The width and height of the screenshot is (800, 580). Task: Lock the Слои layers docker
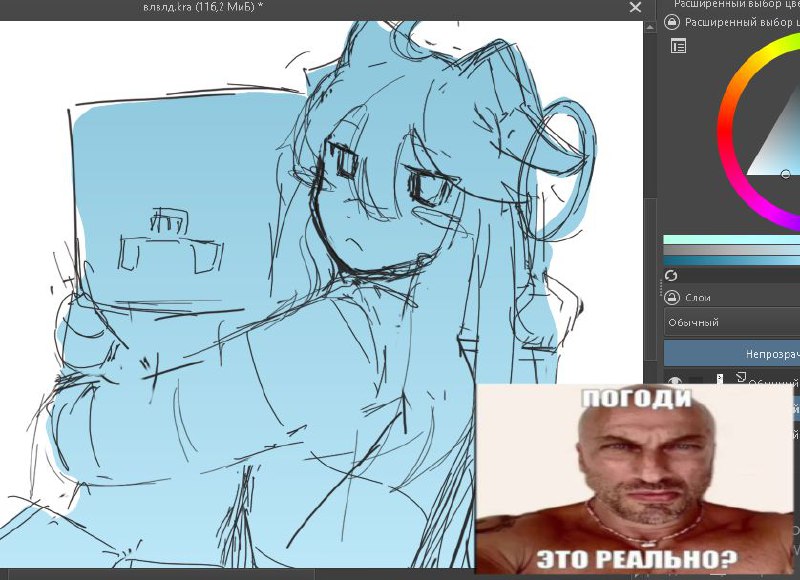(672, 297)
